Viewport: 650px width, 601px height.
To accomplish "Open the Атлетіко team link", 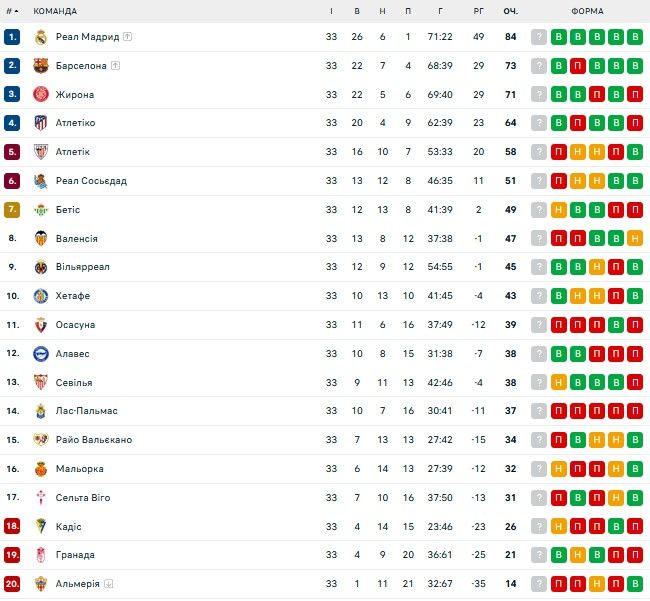I will click(x=75, y=123).
